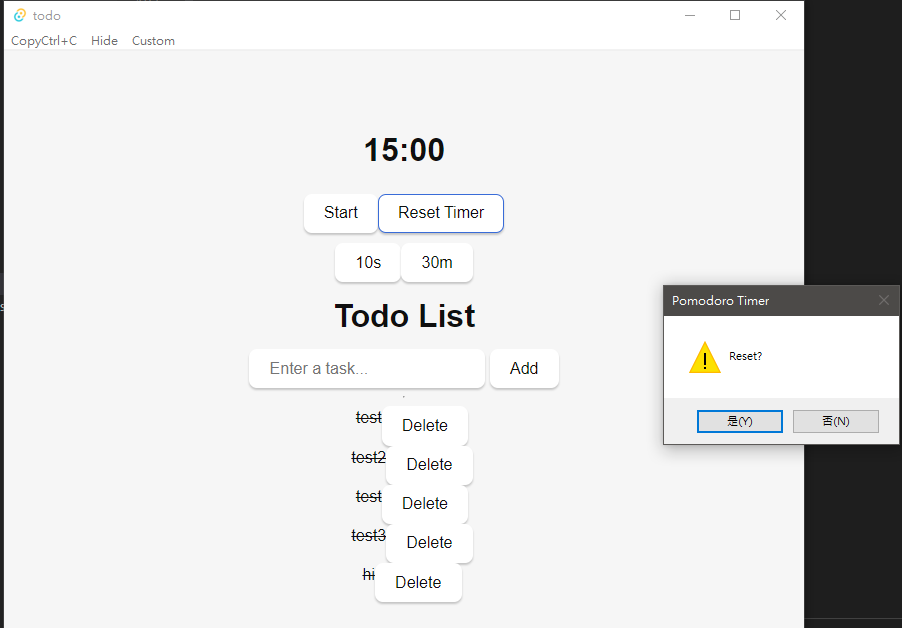Click the 15:00 timer display

404,151
